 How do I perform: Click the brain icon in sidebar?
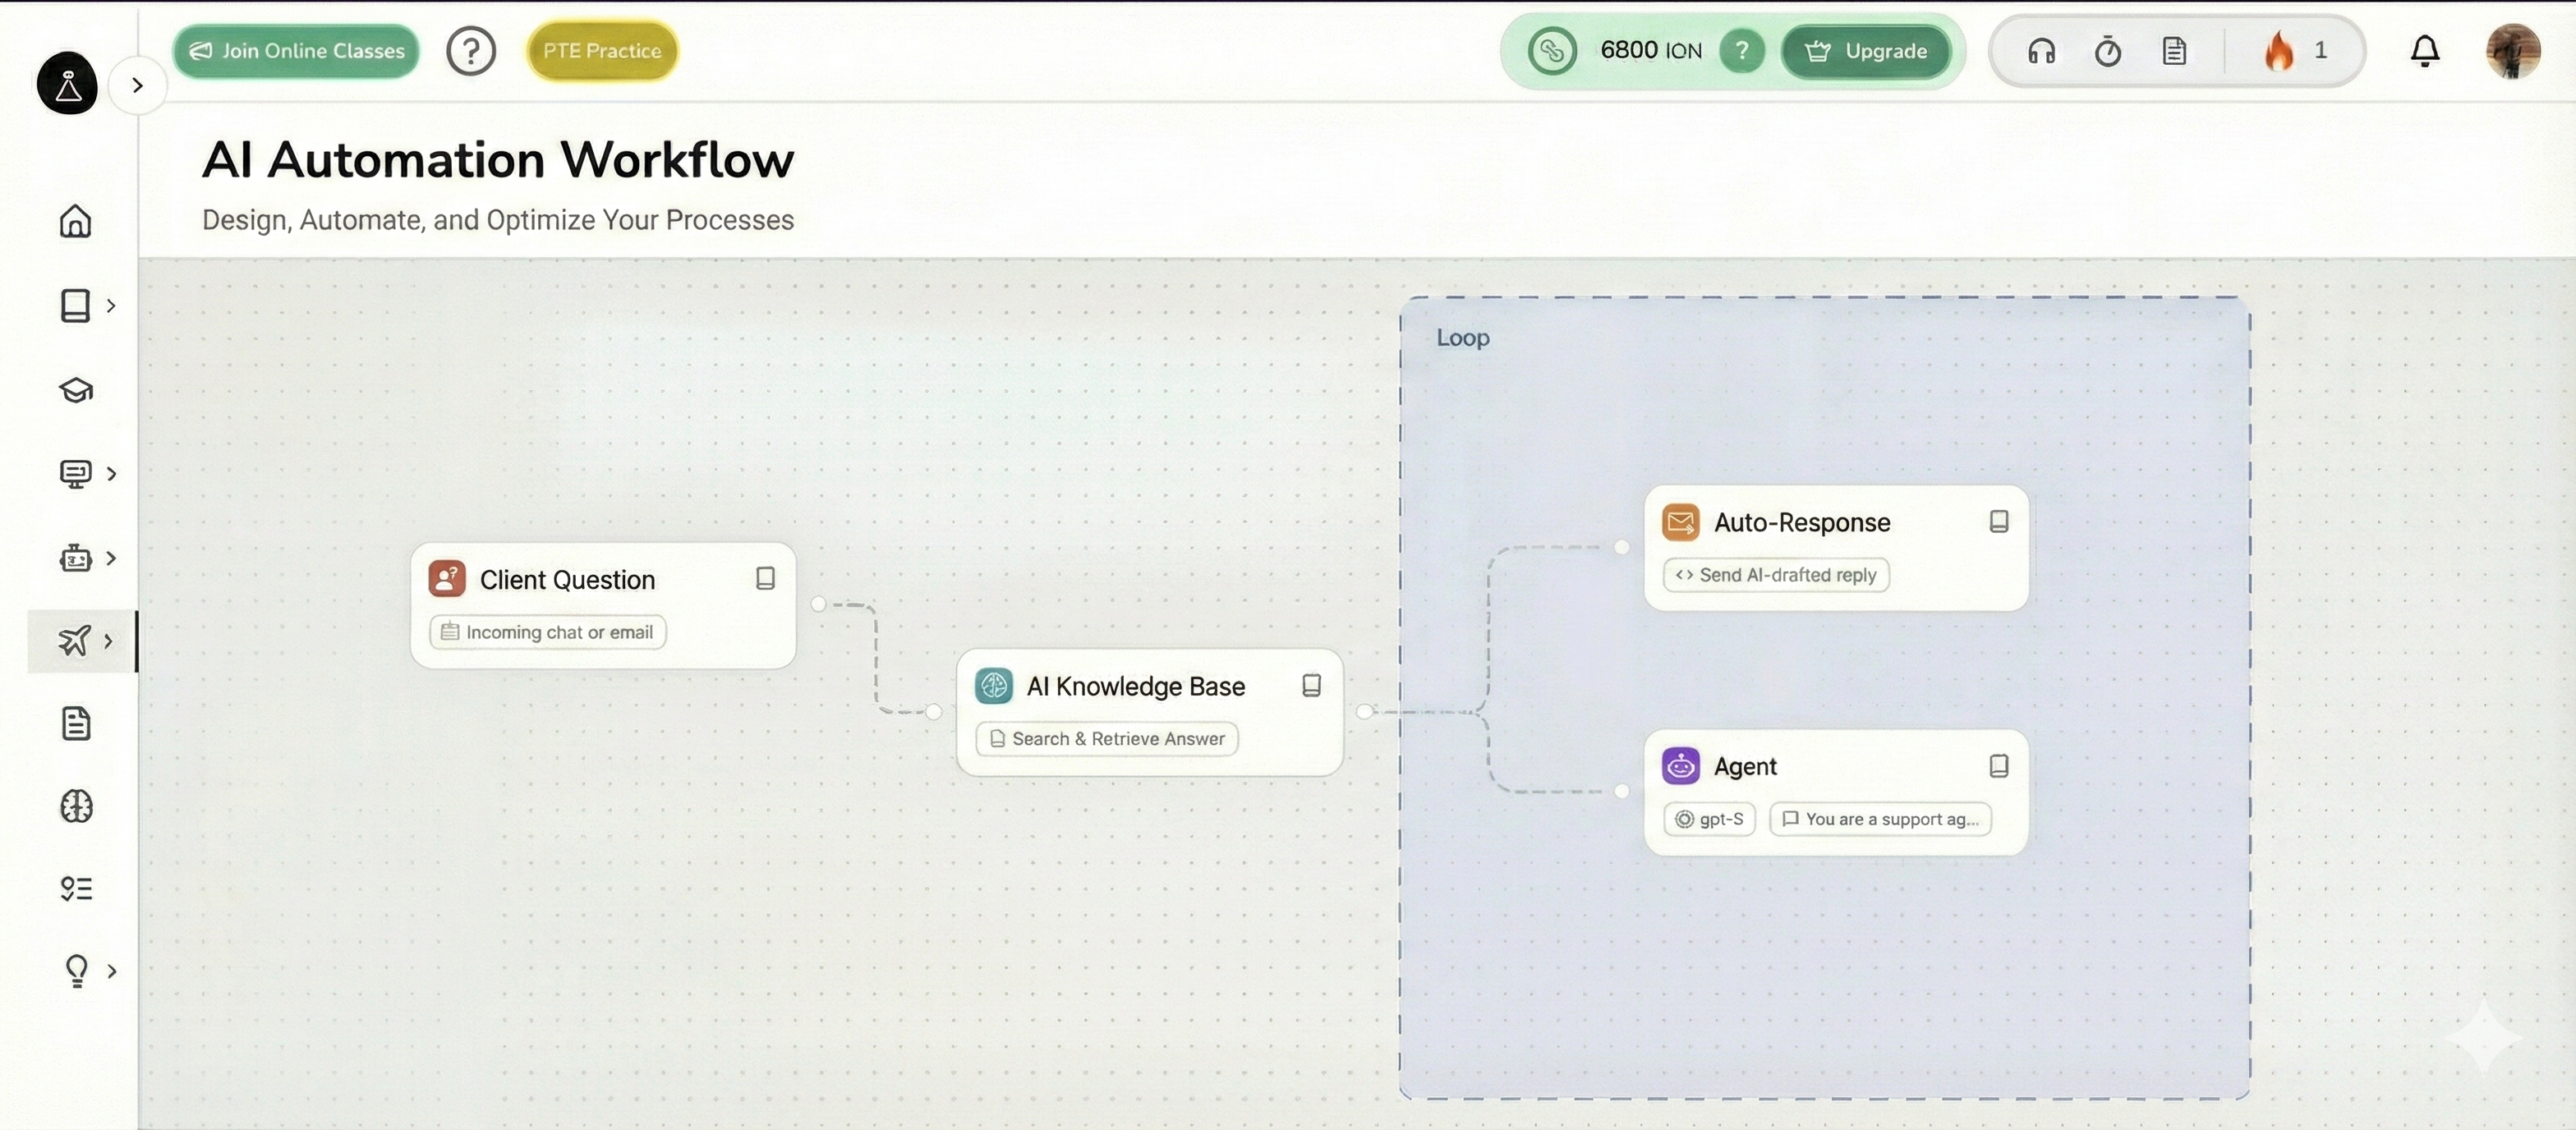pyautogui.click(x=76, y=806)
